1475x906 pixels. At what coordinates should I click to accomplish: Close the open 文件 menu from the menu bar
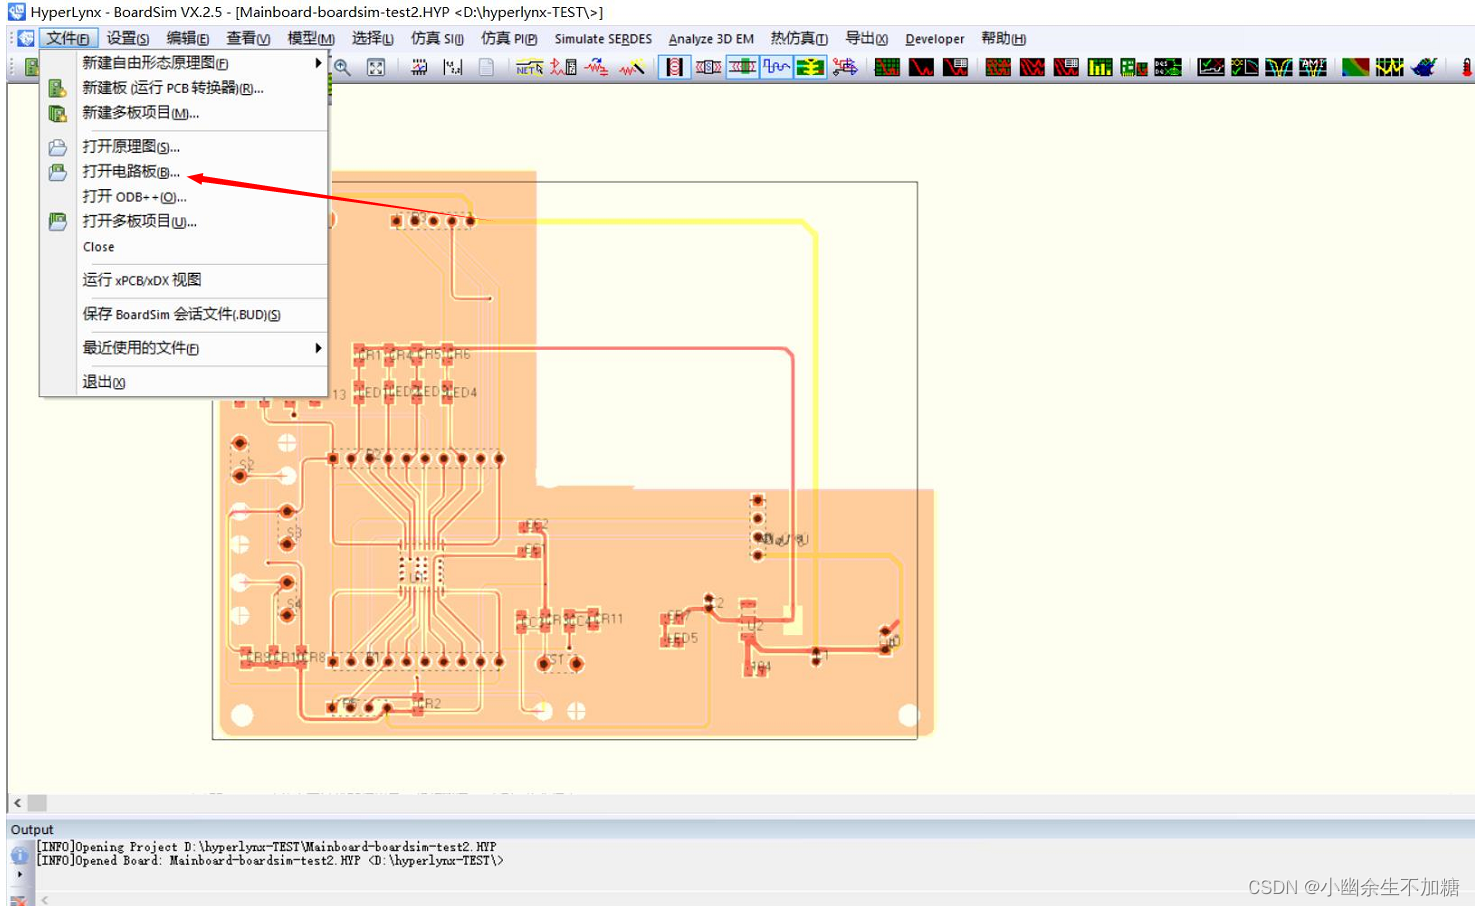pos(68,38)
